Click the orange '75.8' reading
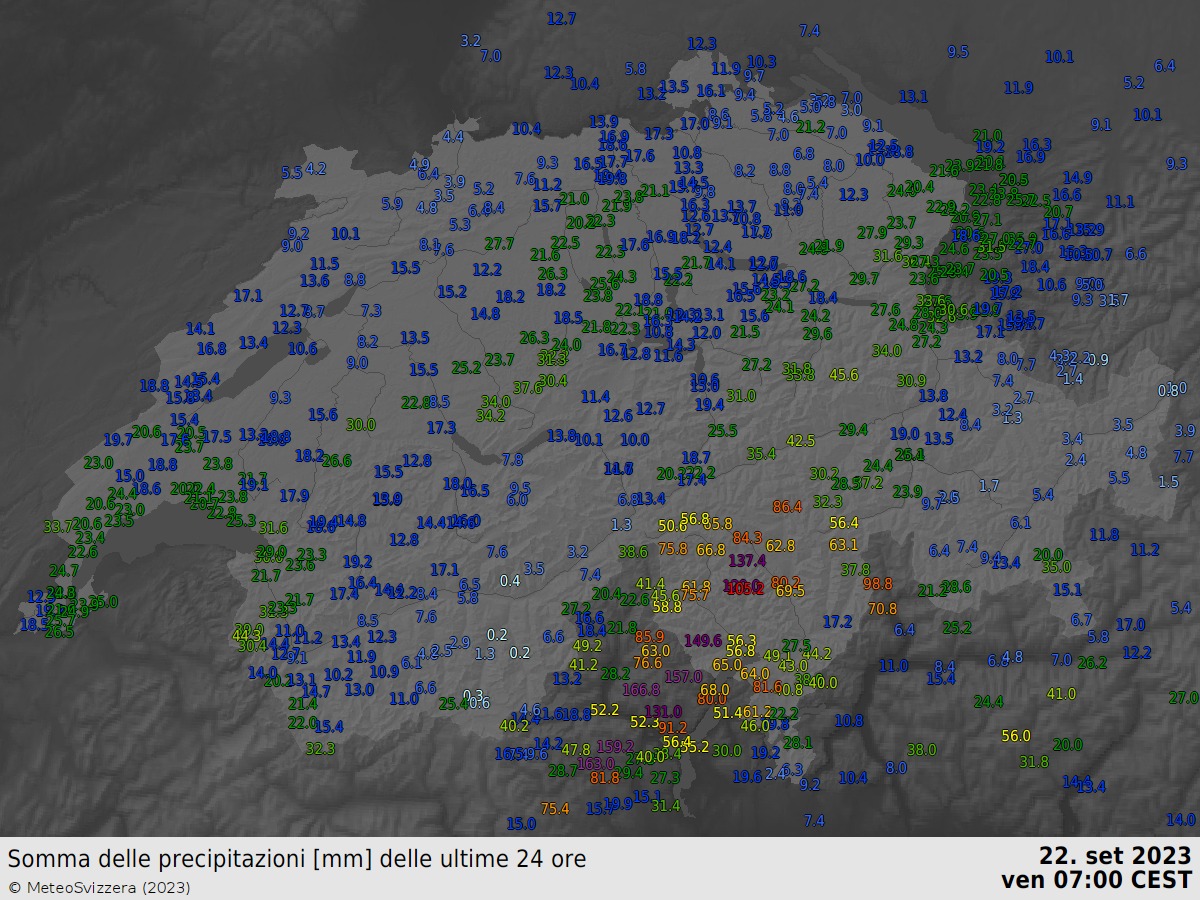 pos(673,548)
